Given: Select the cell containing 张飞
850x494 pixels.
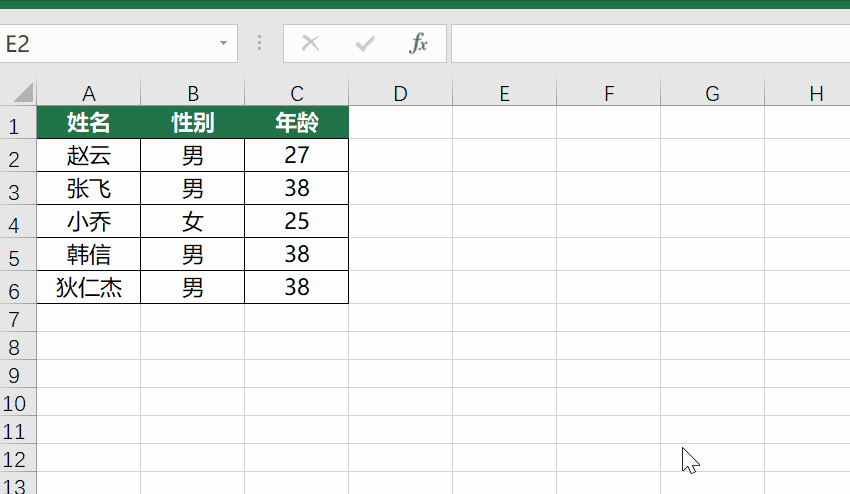Looking at the screenshot, I should point(88,189).
